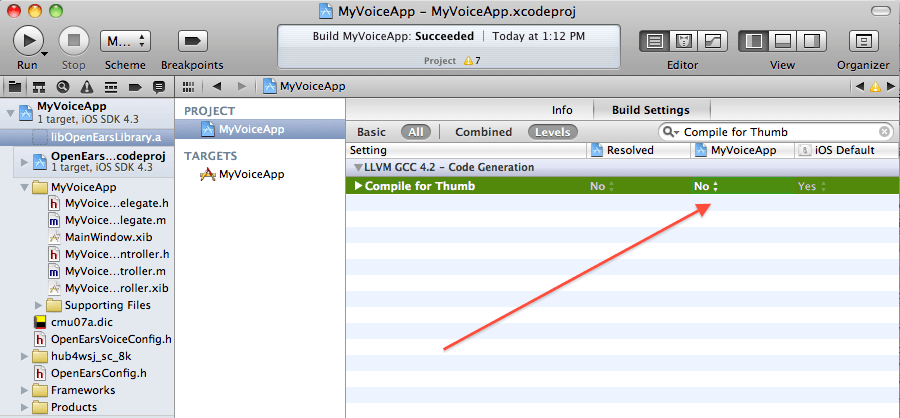Hide the left Navigator pane
Viewport: 900px width, 418px height.
pyautogui.click(x=753, y=41)
